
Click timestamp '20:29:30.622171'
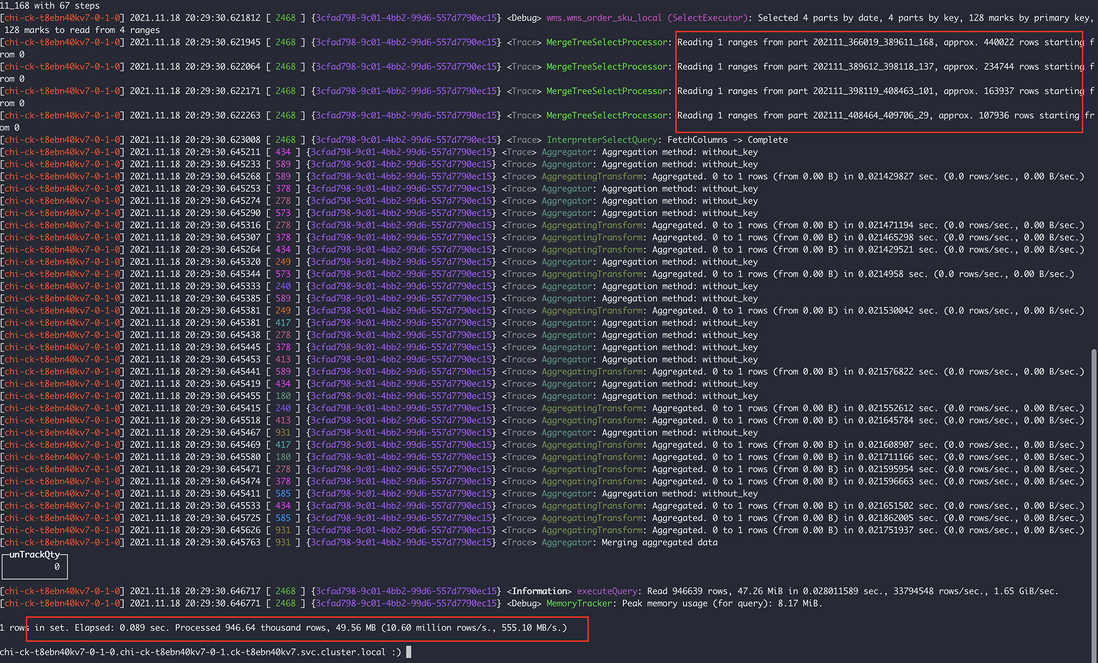pos(223,91)
